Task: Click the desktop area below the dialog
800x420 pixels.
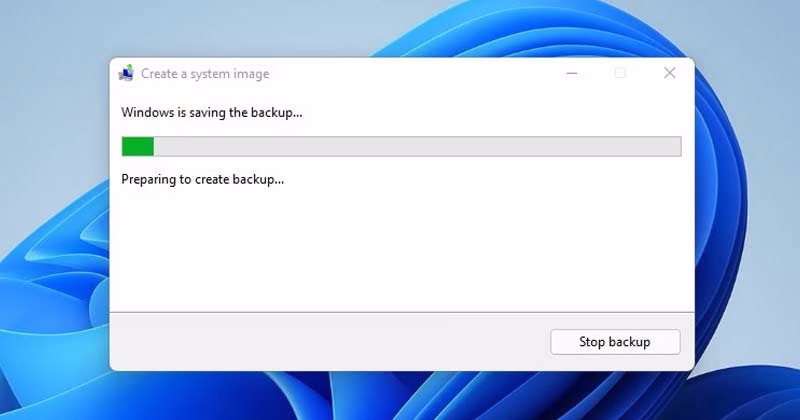Action: coord(400,396)
